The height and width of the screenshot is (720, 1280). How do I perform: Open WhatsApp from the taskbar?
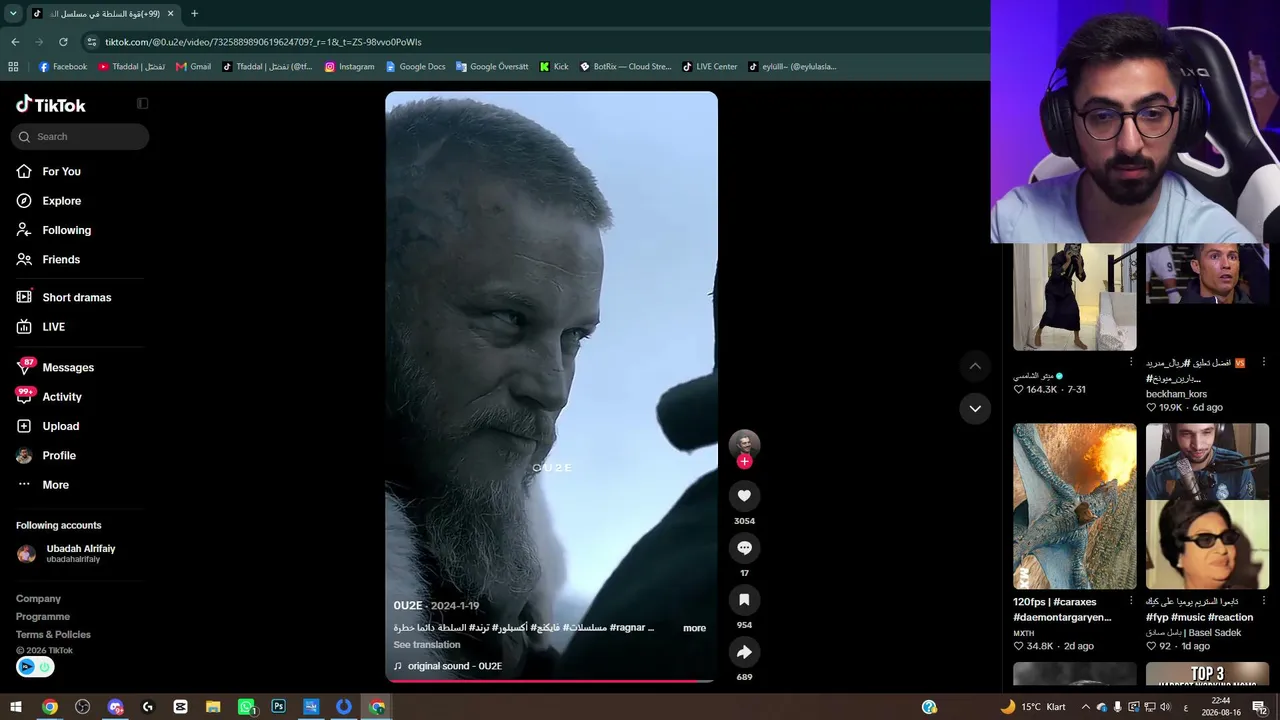click(x=246, y=707)
